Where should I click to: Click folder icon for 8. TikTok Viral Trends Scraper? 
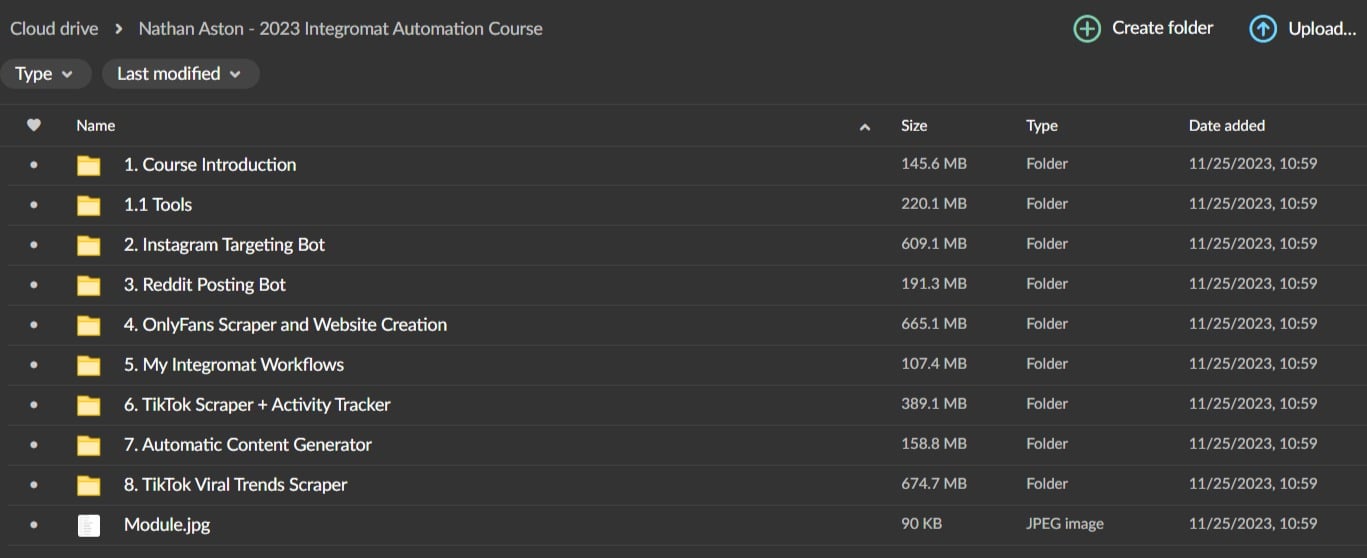tap(89, 485)
